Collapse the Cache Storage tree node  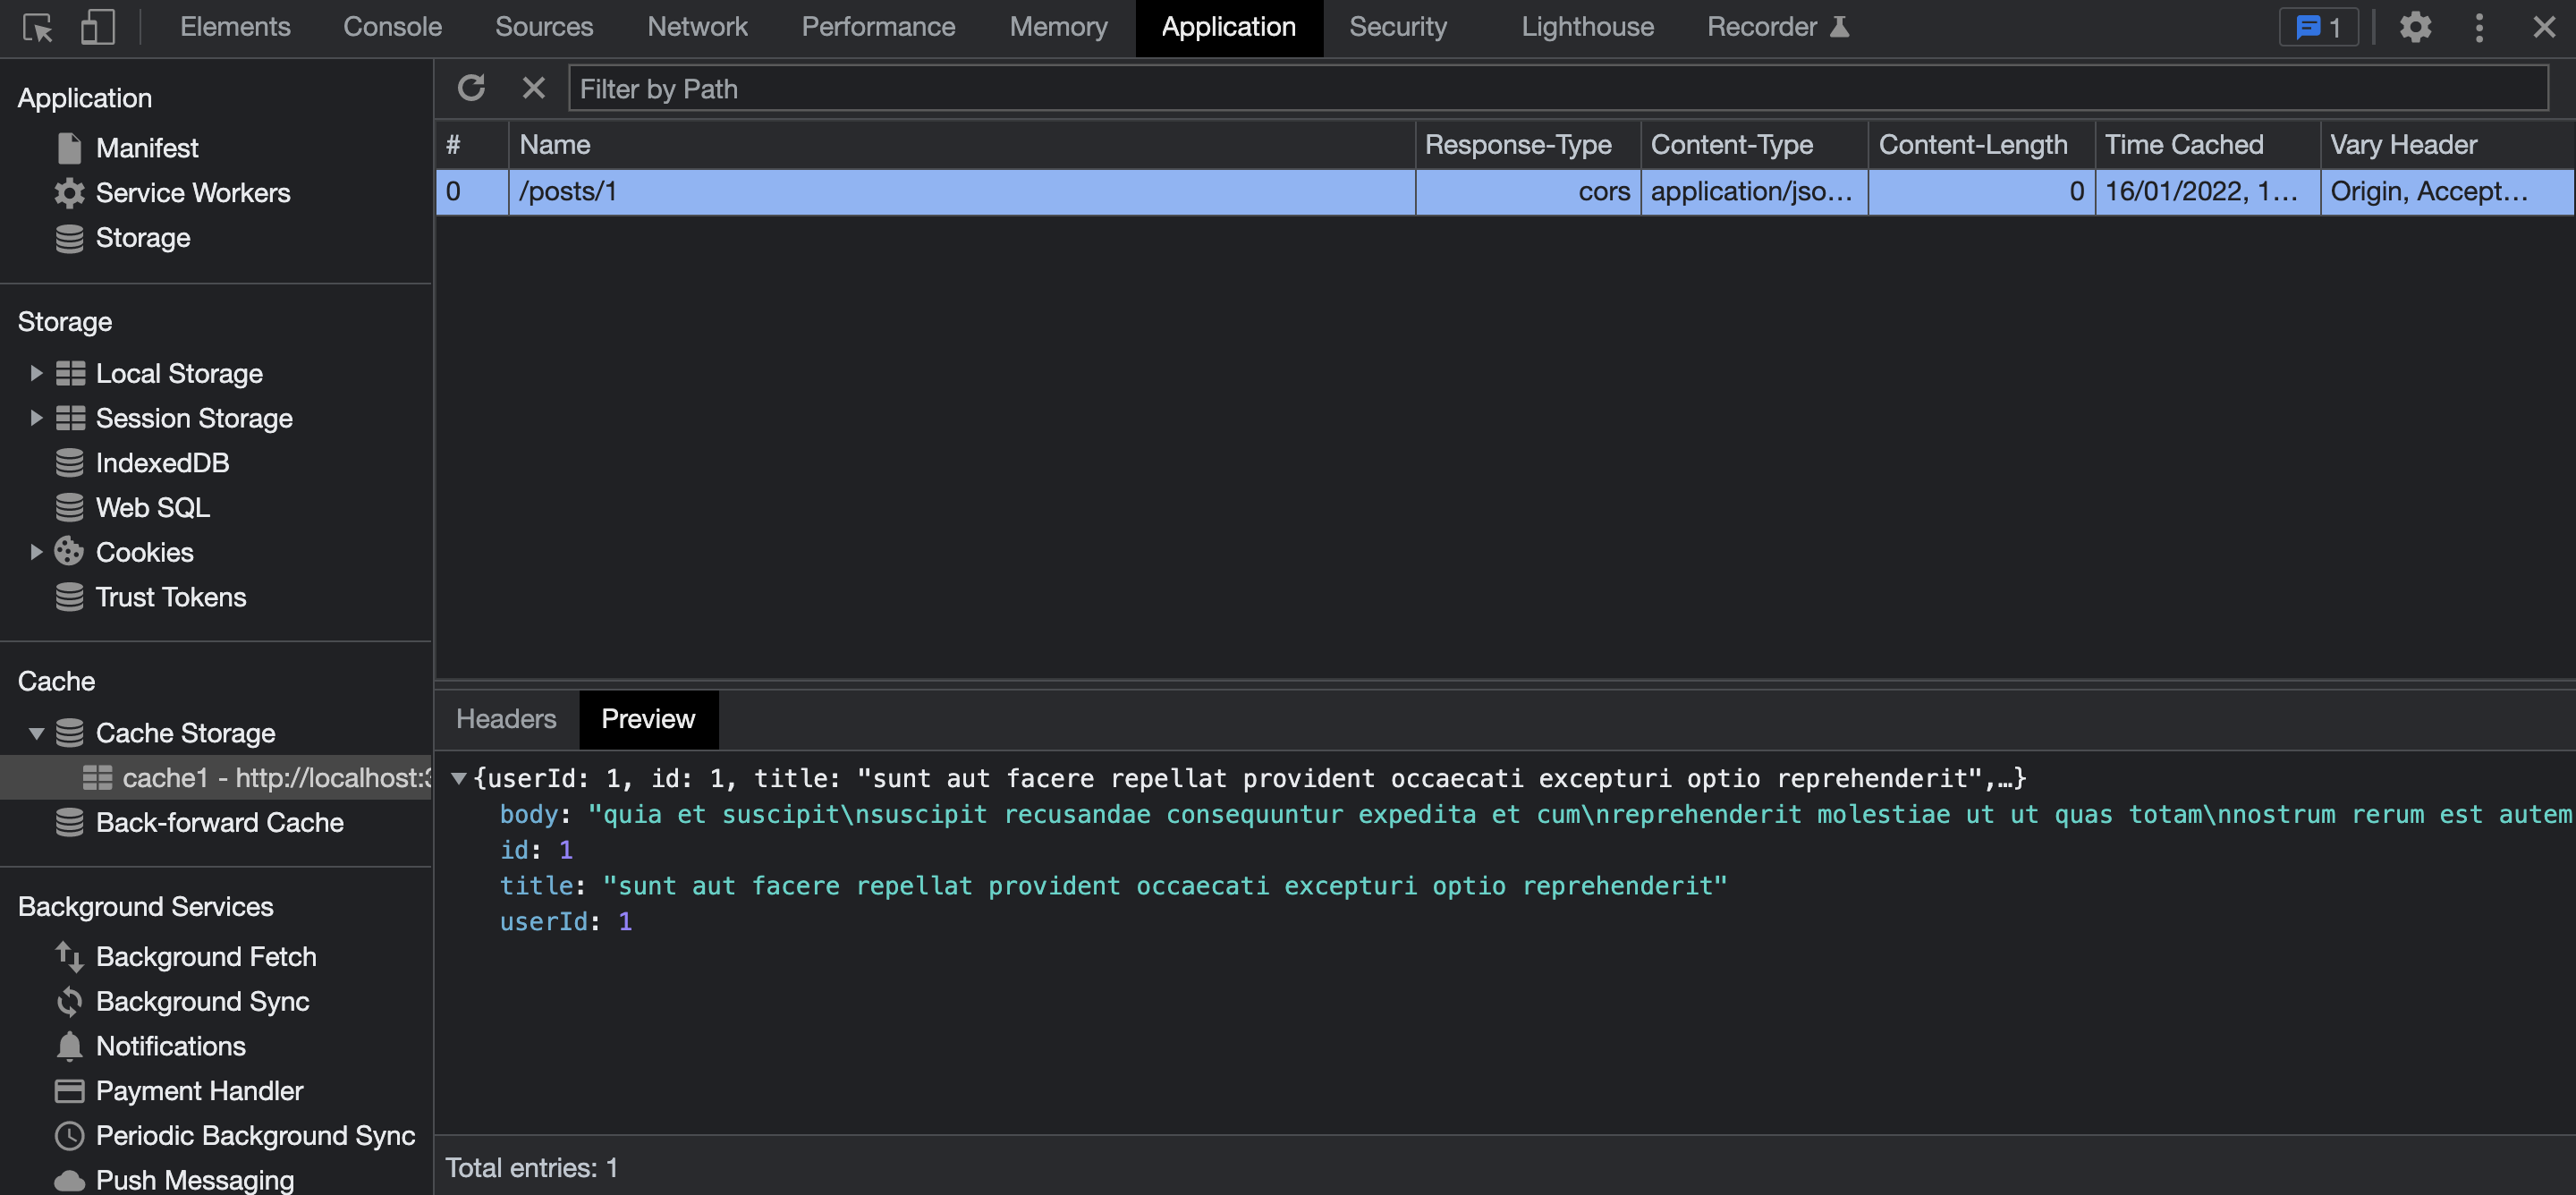36,733
